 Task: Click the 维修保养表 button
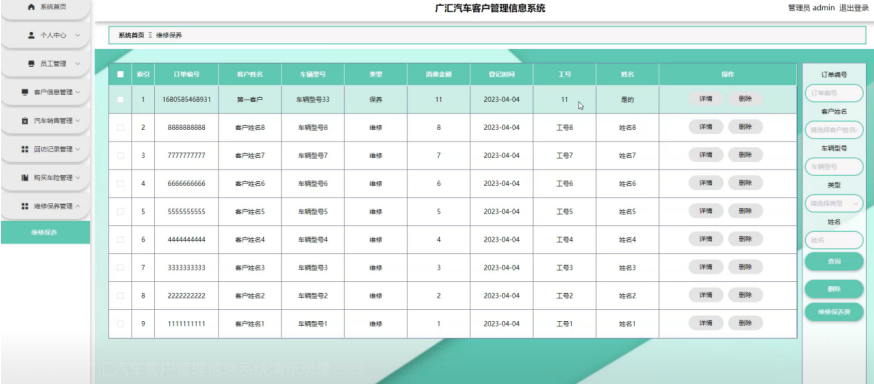coord(834,312)
